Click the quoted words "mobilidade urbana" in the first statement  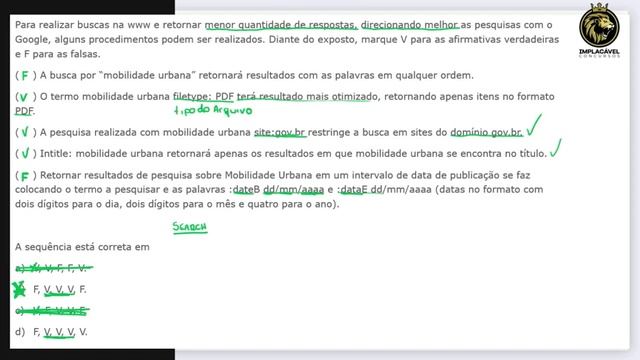(147, 76)
